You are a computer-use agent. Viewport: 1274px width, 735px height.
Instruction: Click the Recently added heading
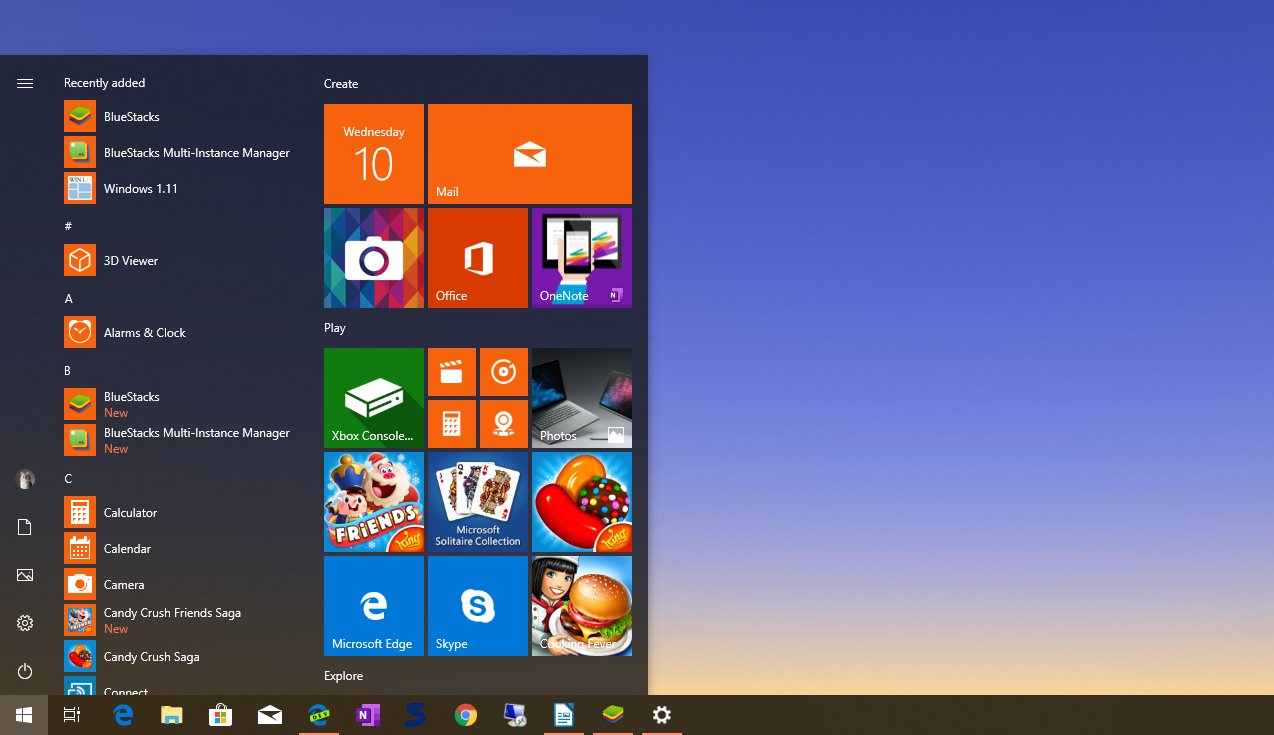pyautogui.click(x=104, y=83)
